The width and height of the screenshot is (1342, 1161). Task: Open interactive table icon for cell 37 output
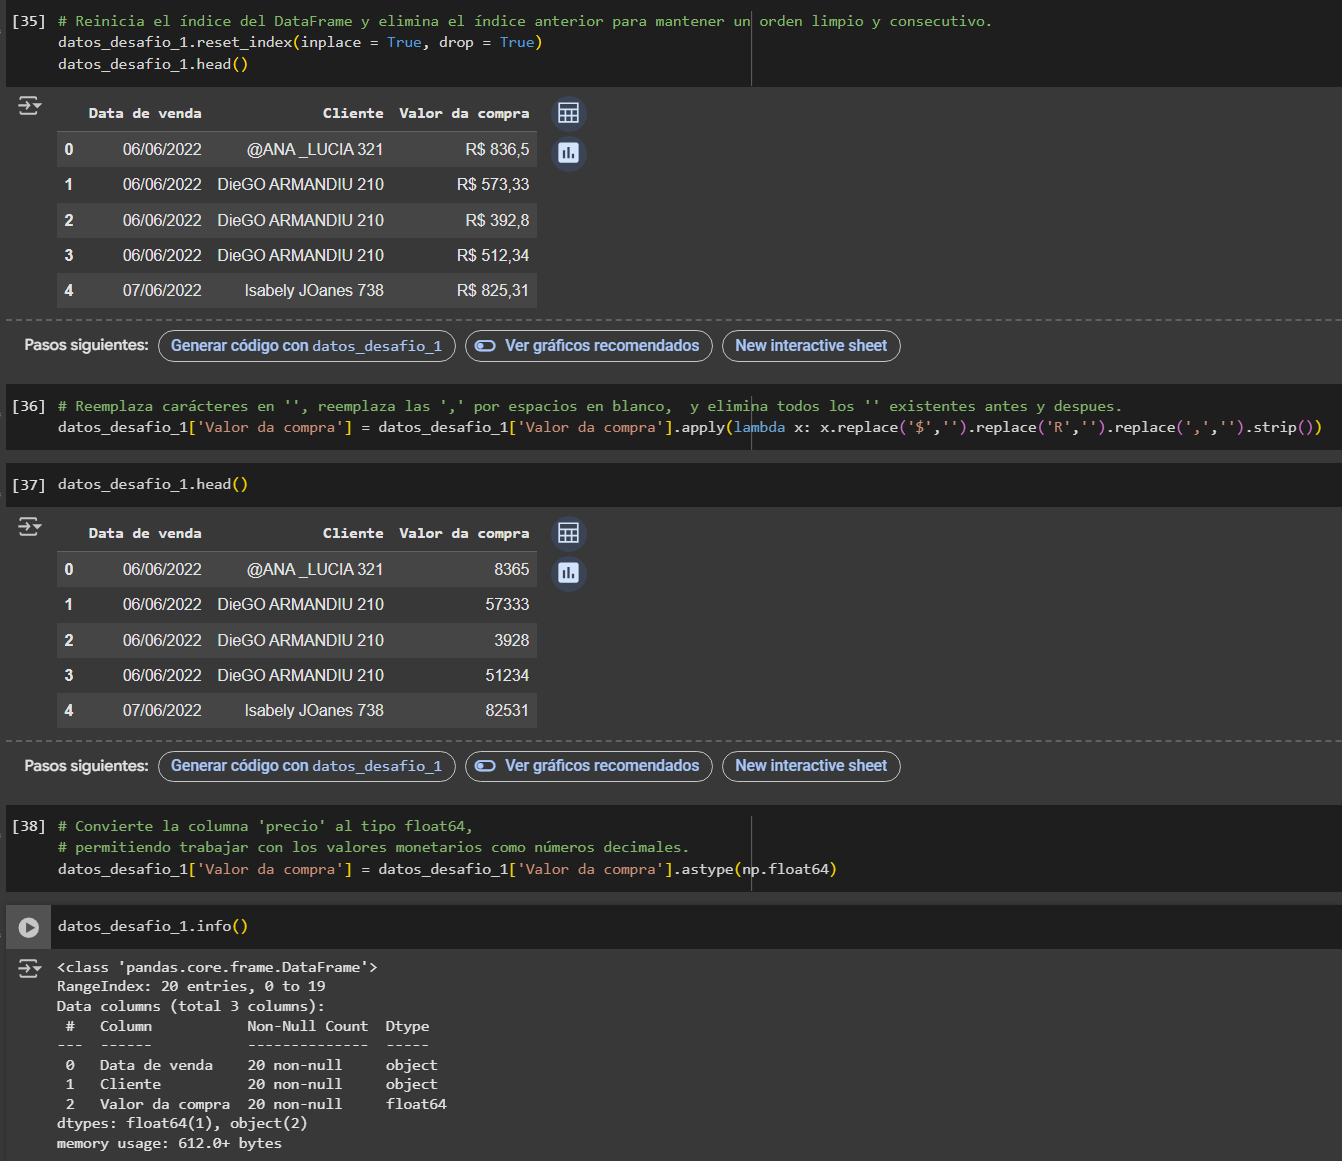coord(568,533)
